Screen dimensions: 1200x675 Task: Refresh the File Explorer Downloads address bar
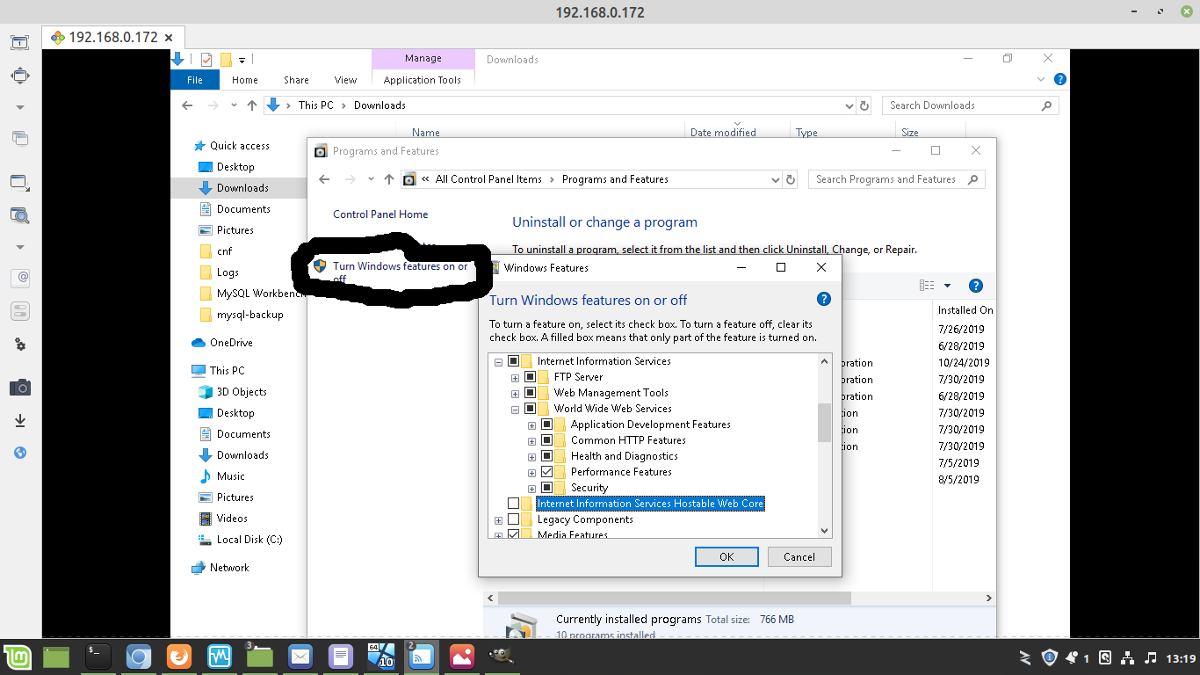pyautogui.click(x=865, y=105)
